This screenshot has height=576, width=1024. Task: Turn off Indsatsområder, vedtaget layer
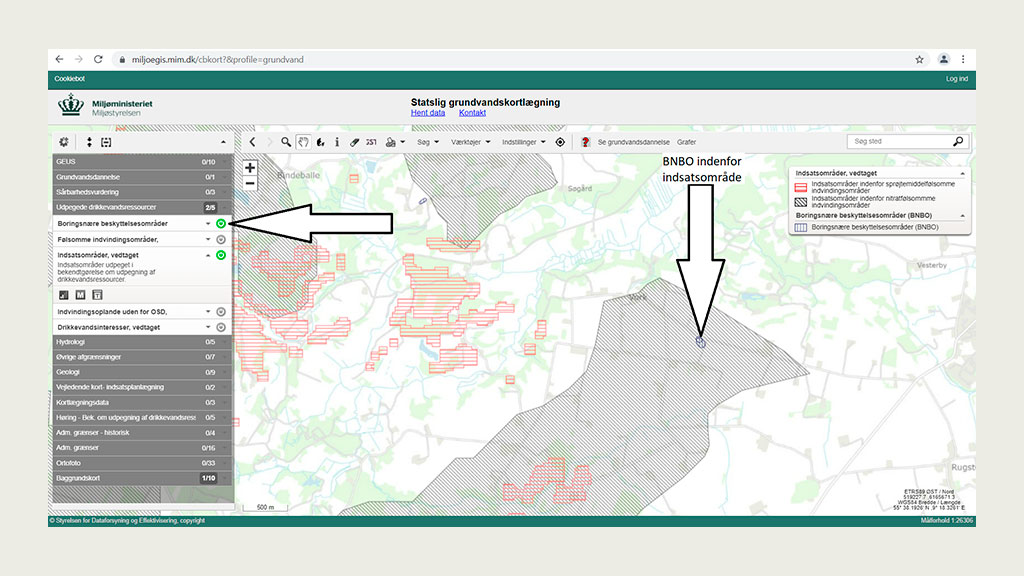point(220,256)
